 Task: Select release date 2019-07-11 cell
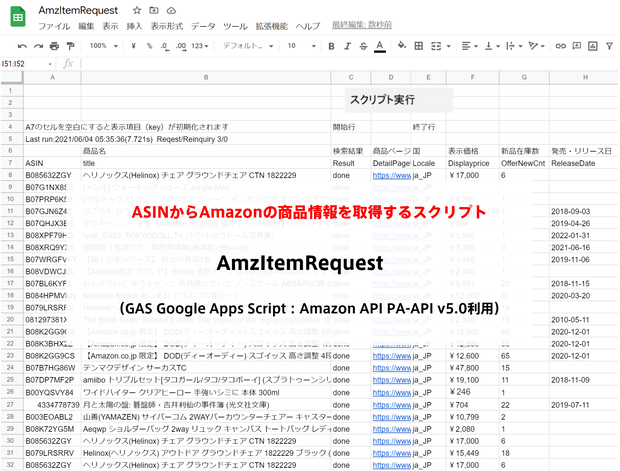pyautogui.click(x=583, y=405)
